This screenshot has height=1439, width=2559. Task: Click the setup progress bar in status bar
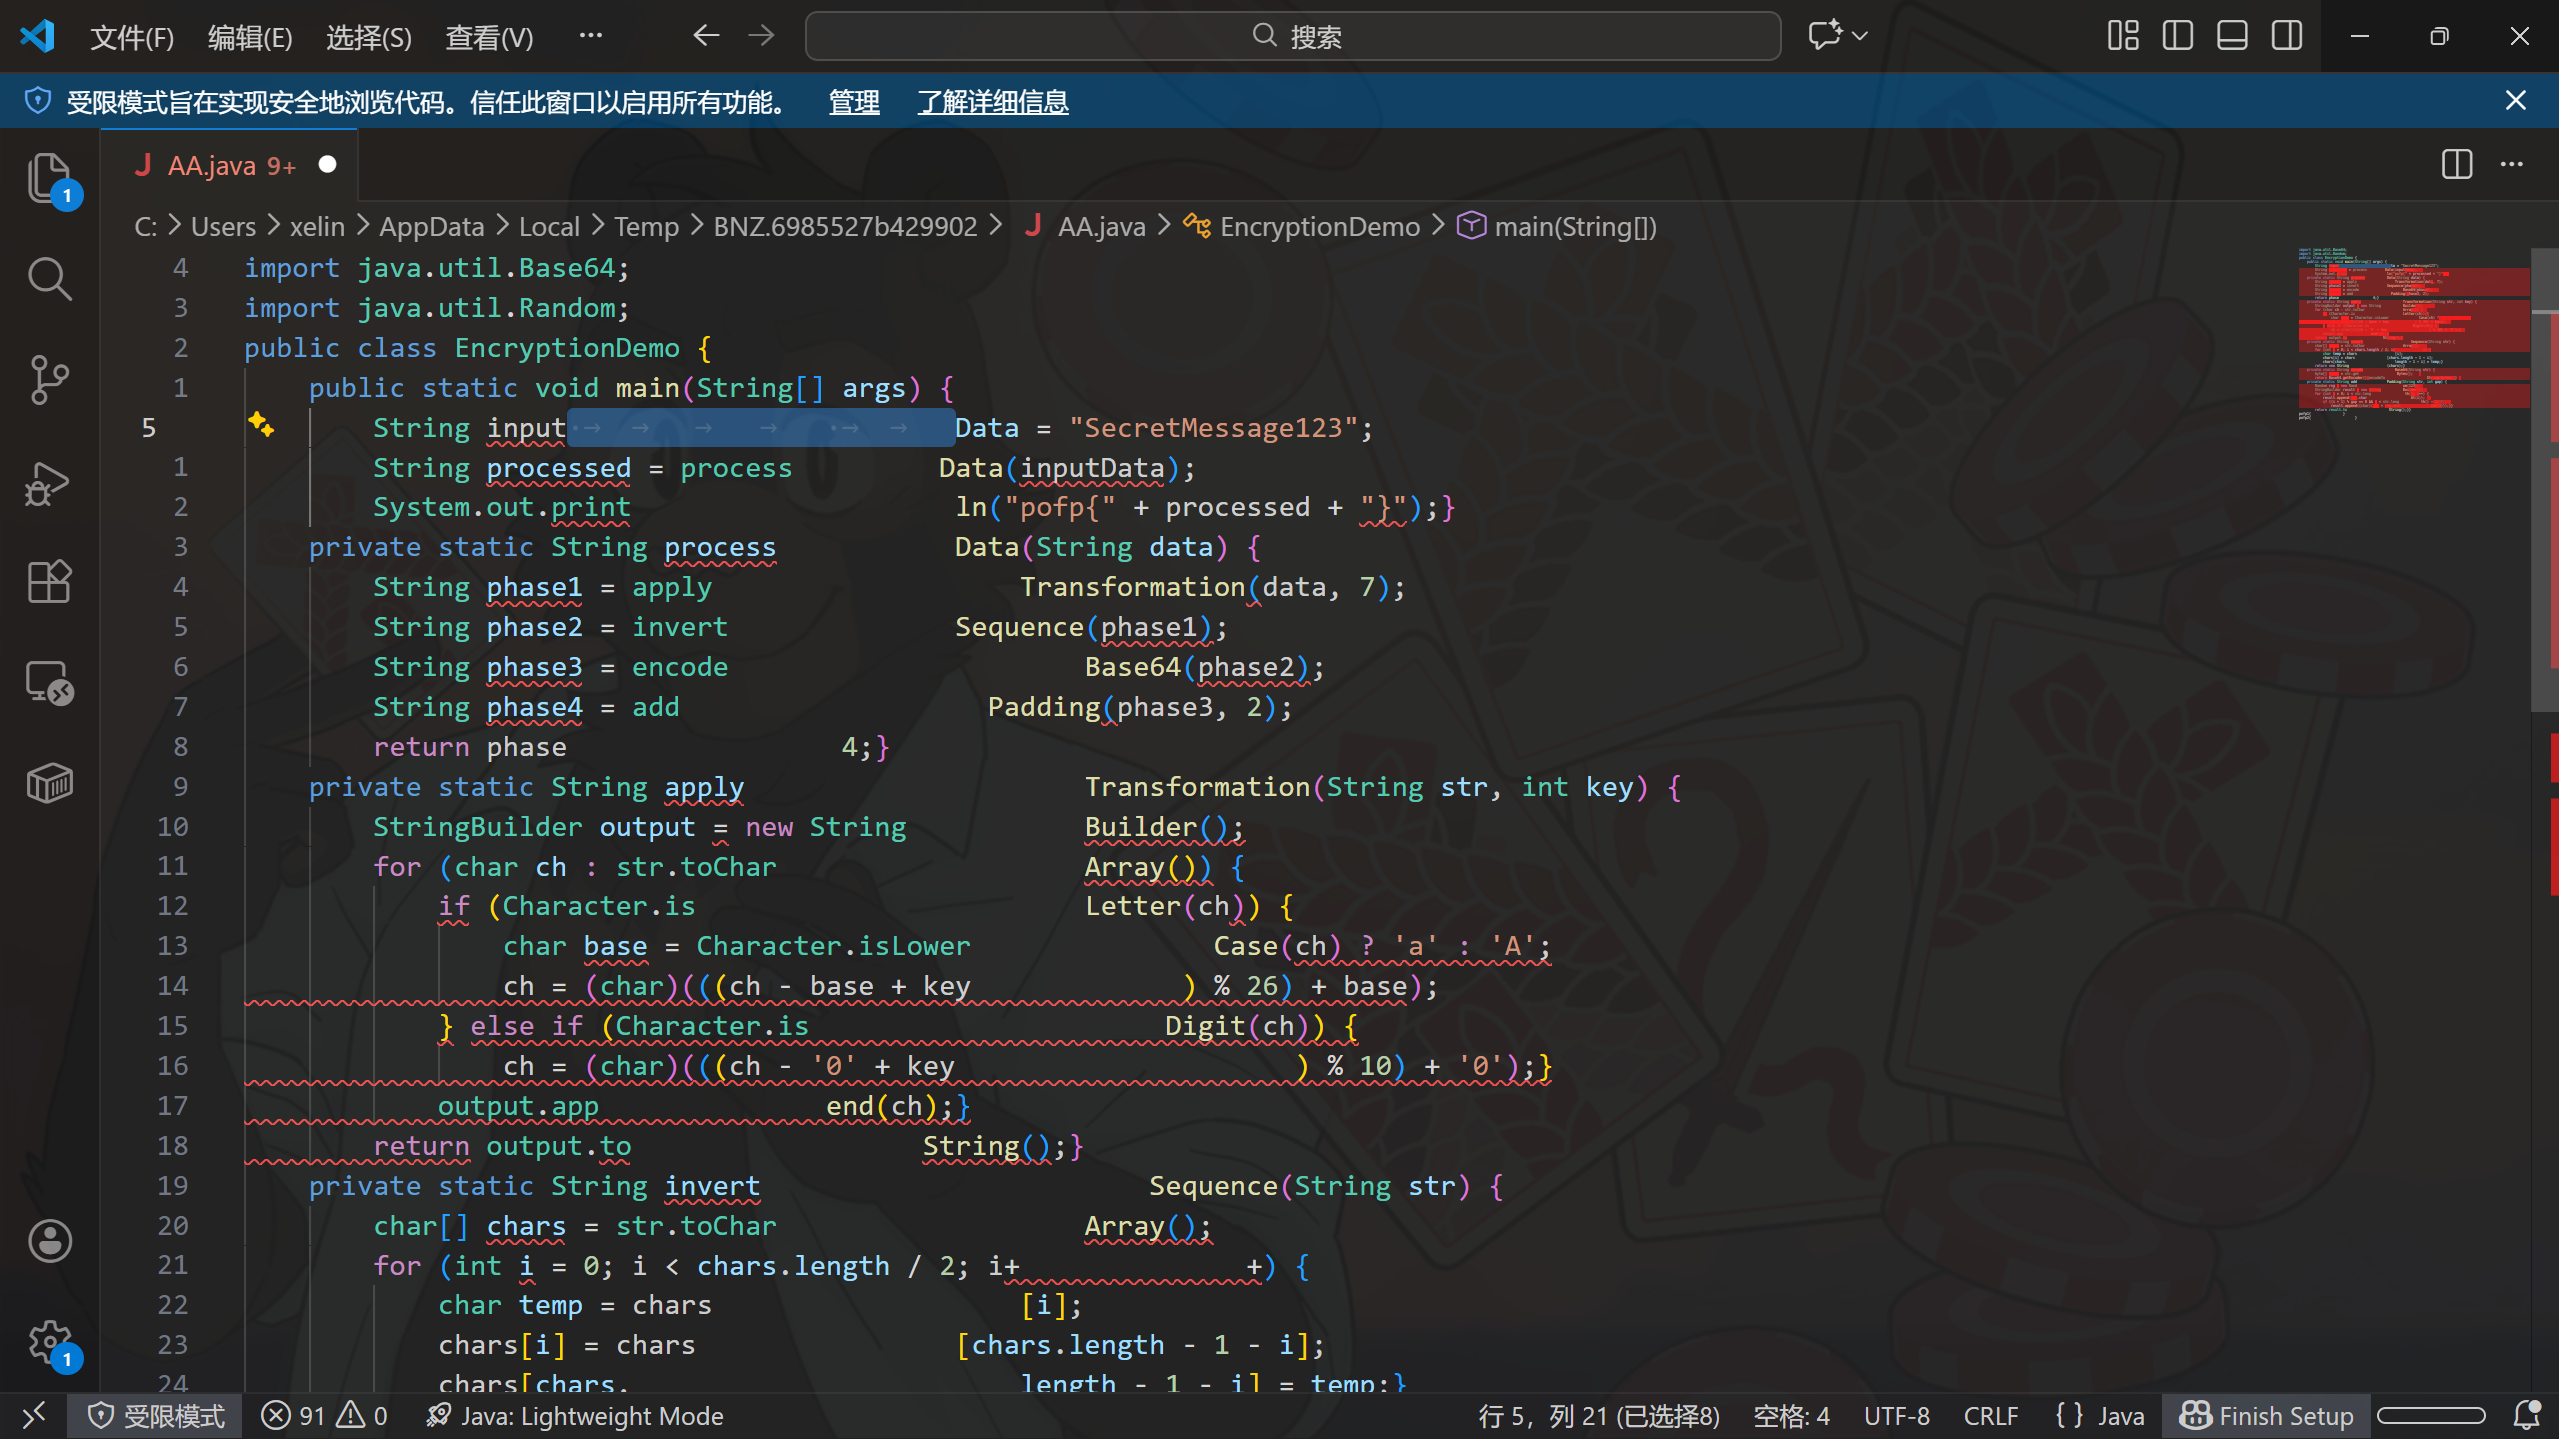pyautogui.click(x=2430, y=1415)
